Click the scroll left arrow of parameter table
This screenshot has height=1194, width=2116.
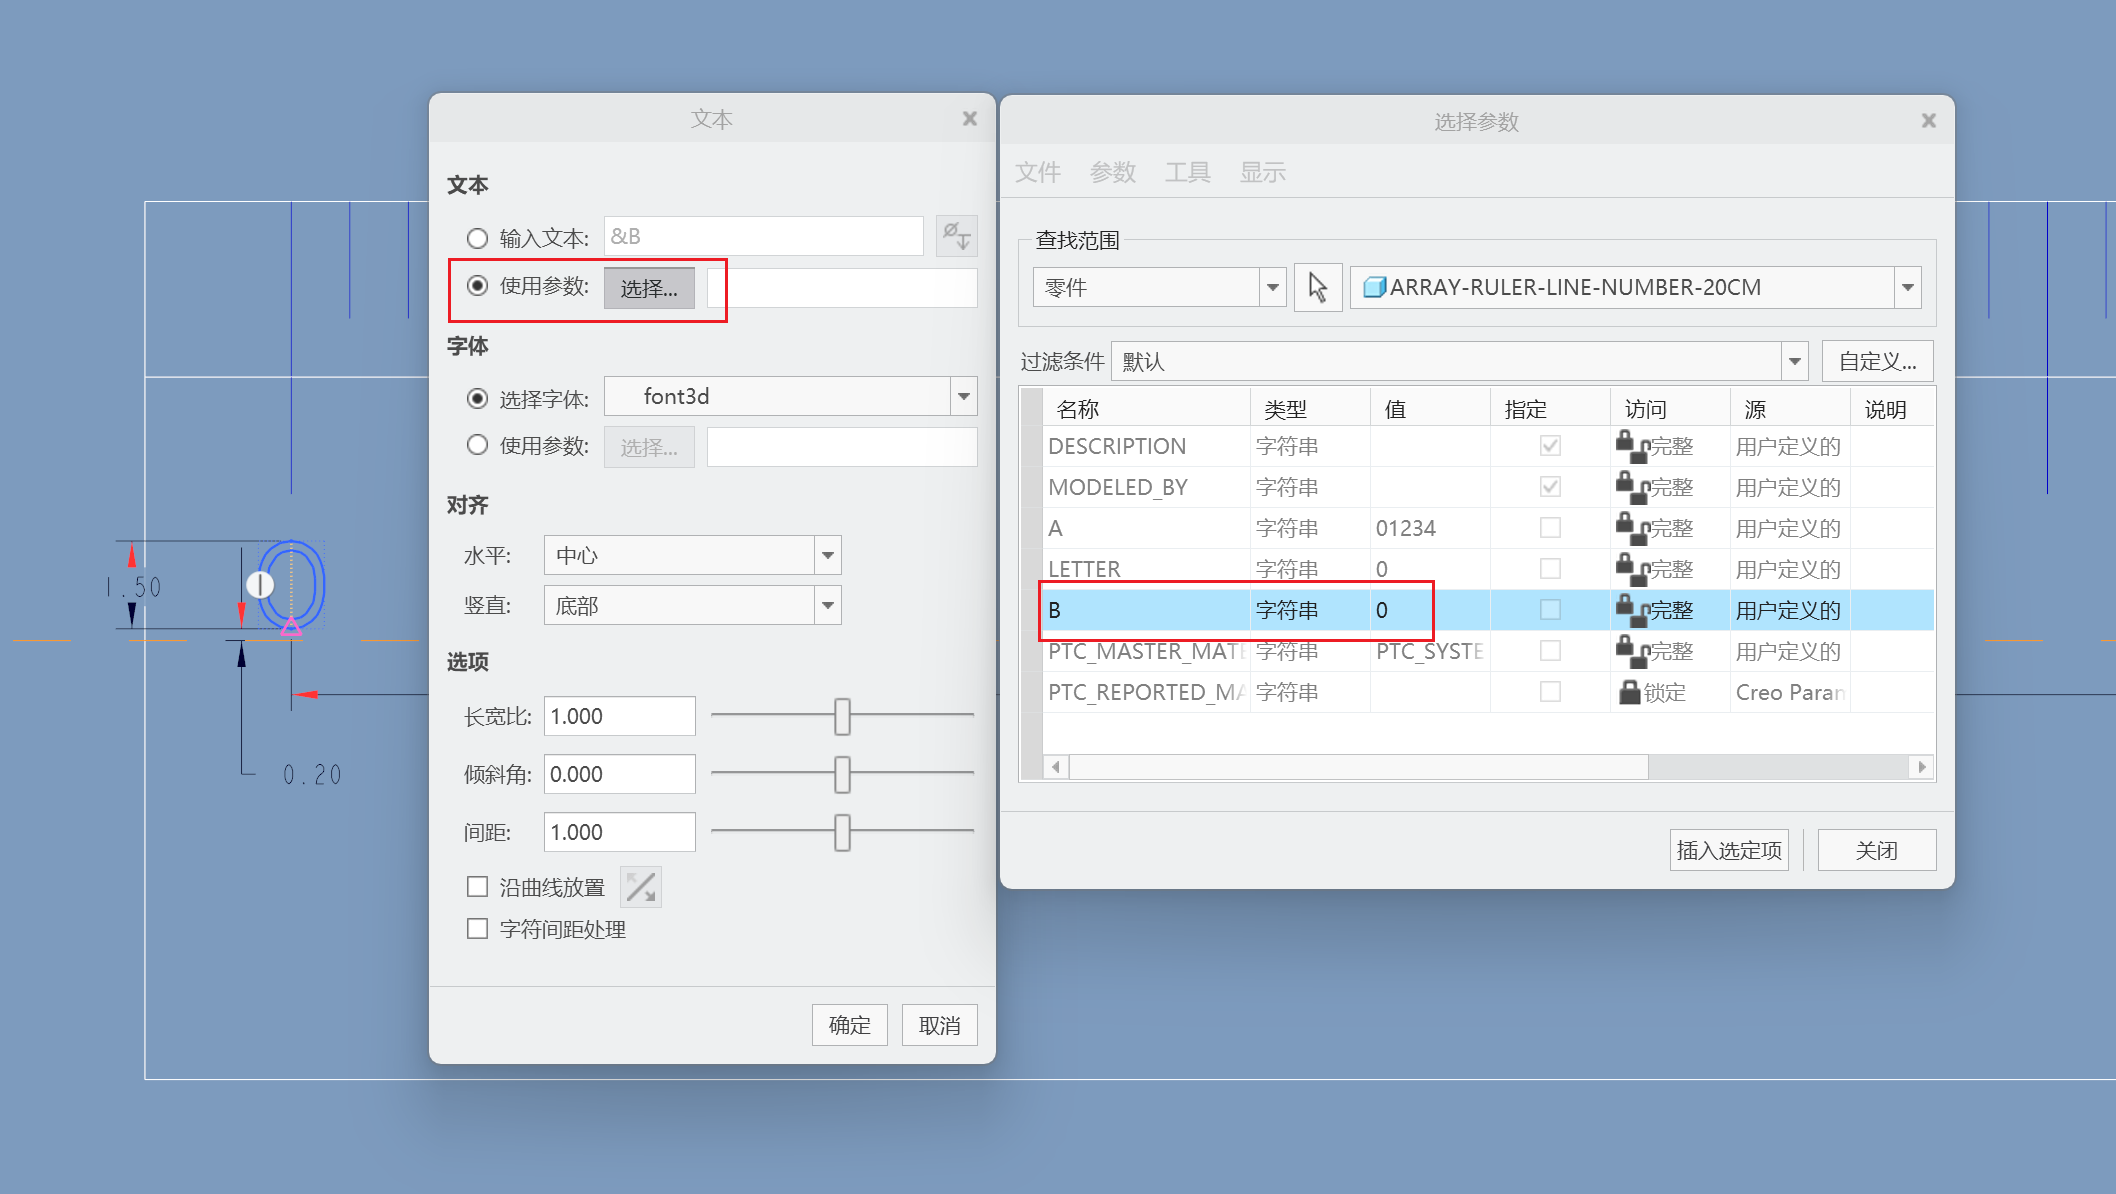(1055, 767)
